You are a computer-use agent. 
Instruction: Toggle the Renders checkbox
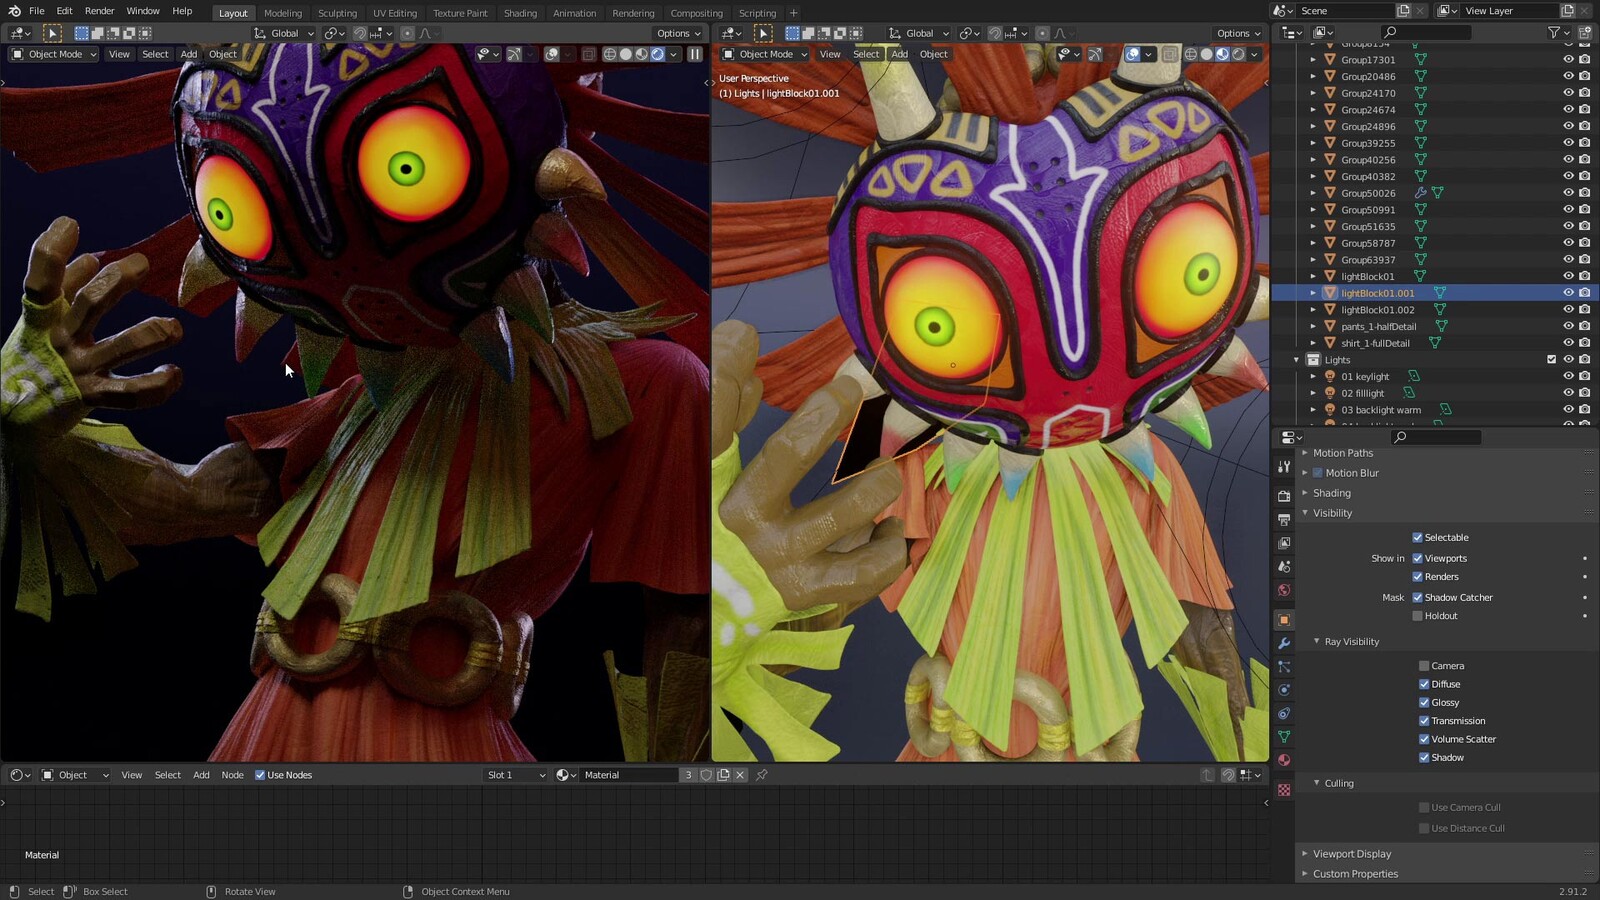coord(1417,577)
